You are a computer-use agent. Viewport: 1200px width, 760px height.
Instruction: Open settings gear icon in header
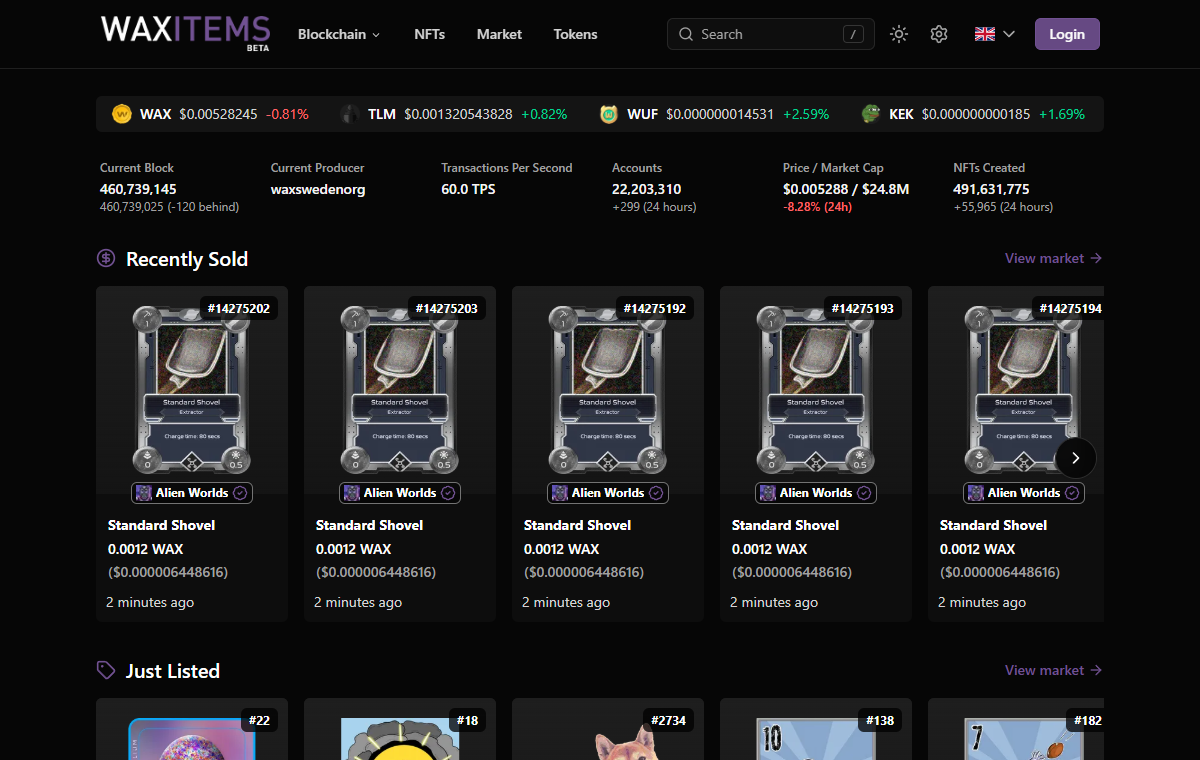(938, 34)
